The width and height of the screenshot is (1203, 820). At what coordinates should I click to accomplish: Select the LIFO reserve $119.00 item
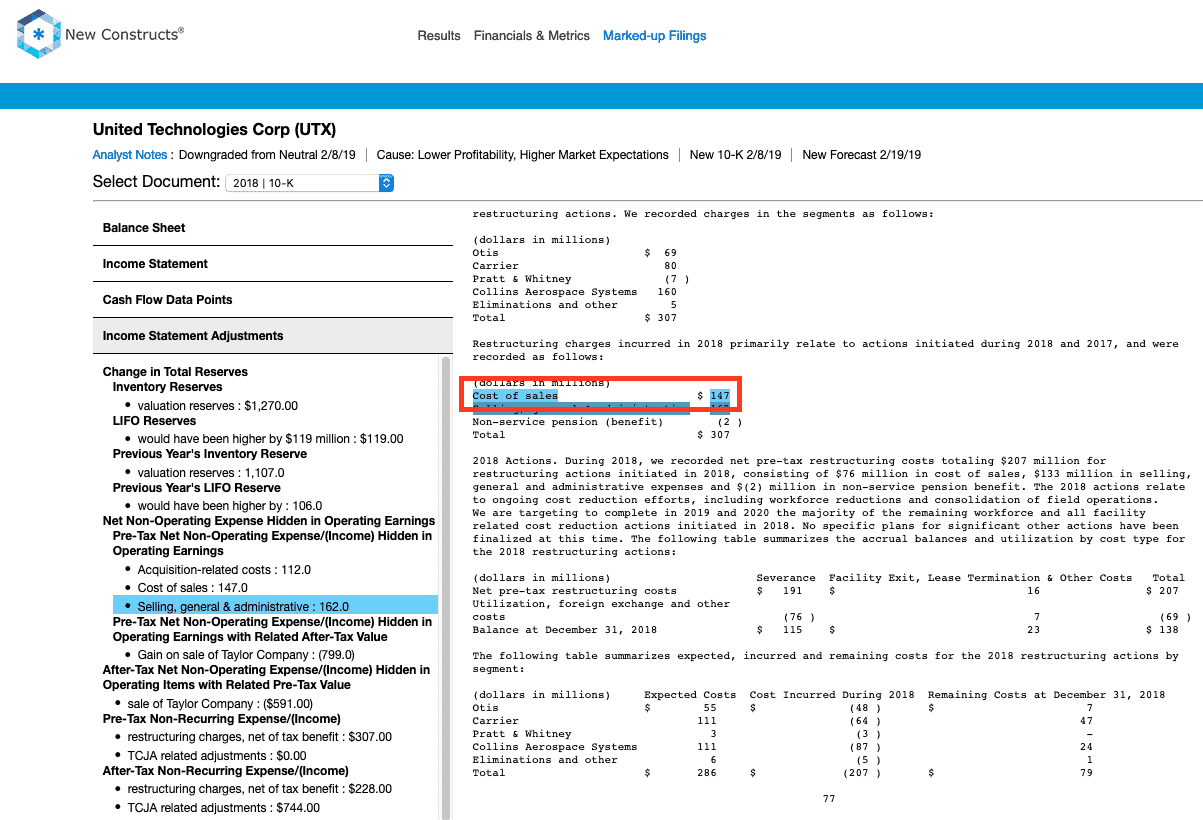[271, 439]
